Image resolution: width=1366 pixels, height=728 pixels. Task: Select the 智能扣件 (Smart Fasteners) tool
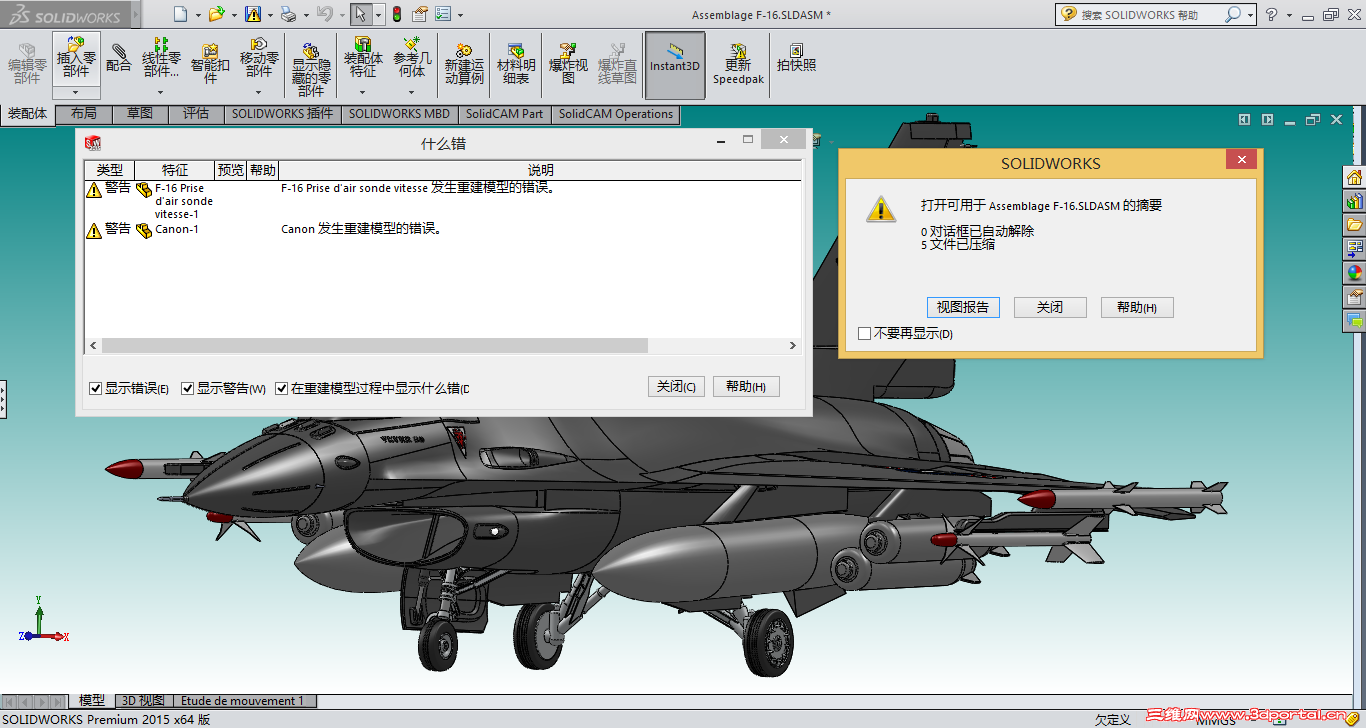pyautogui.click(x=210, y=62)
